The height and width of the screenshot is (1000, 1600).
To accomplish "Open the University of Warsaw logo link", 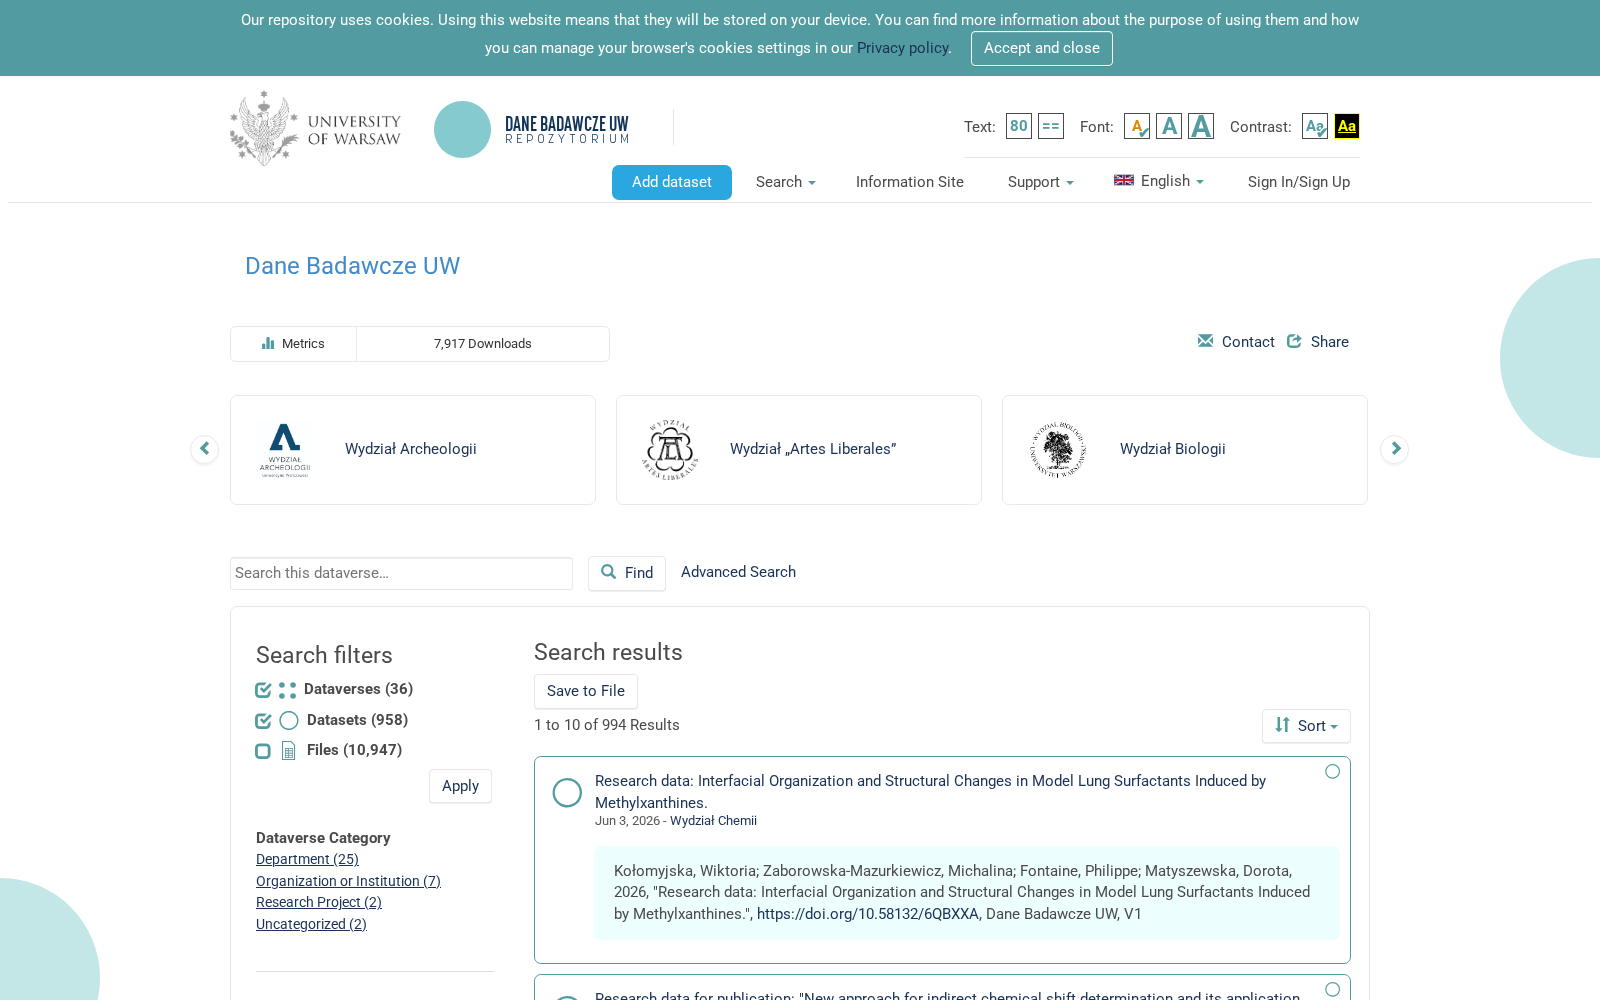I will pos(315,128).
